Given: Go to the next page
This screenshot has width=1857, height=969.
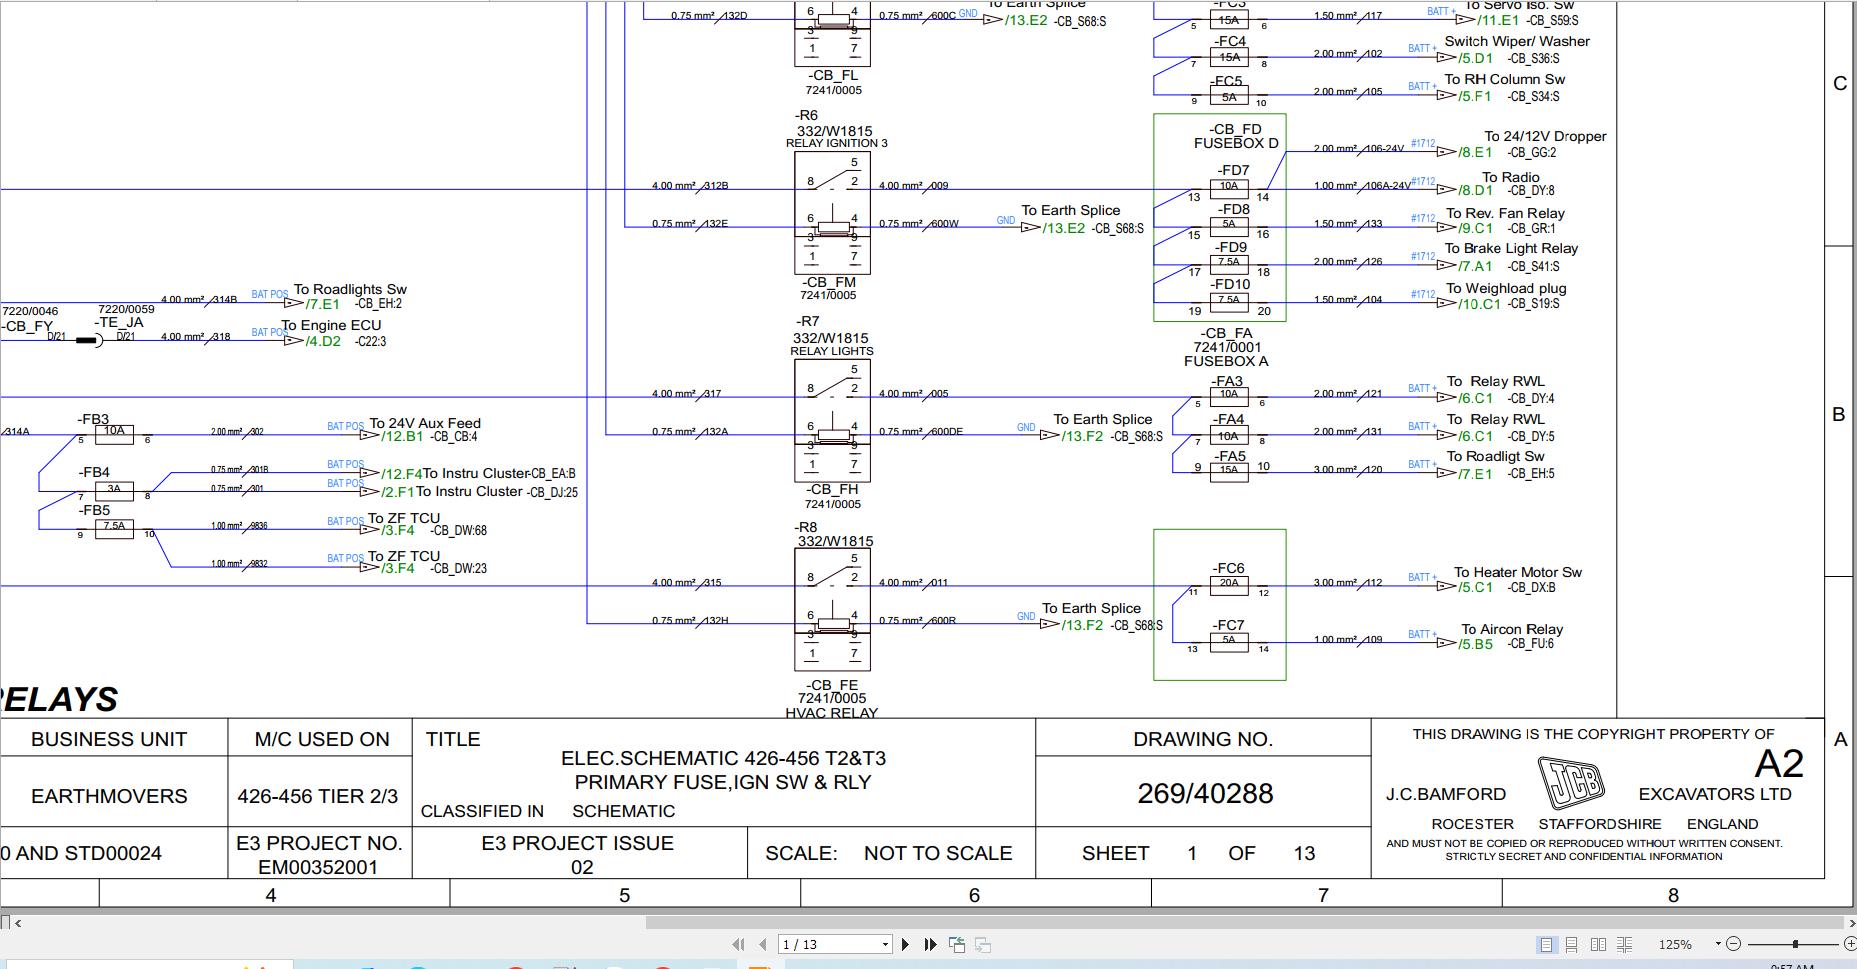Looking at the screenshot, I should 905,943.
